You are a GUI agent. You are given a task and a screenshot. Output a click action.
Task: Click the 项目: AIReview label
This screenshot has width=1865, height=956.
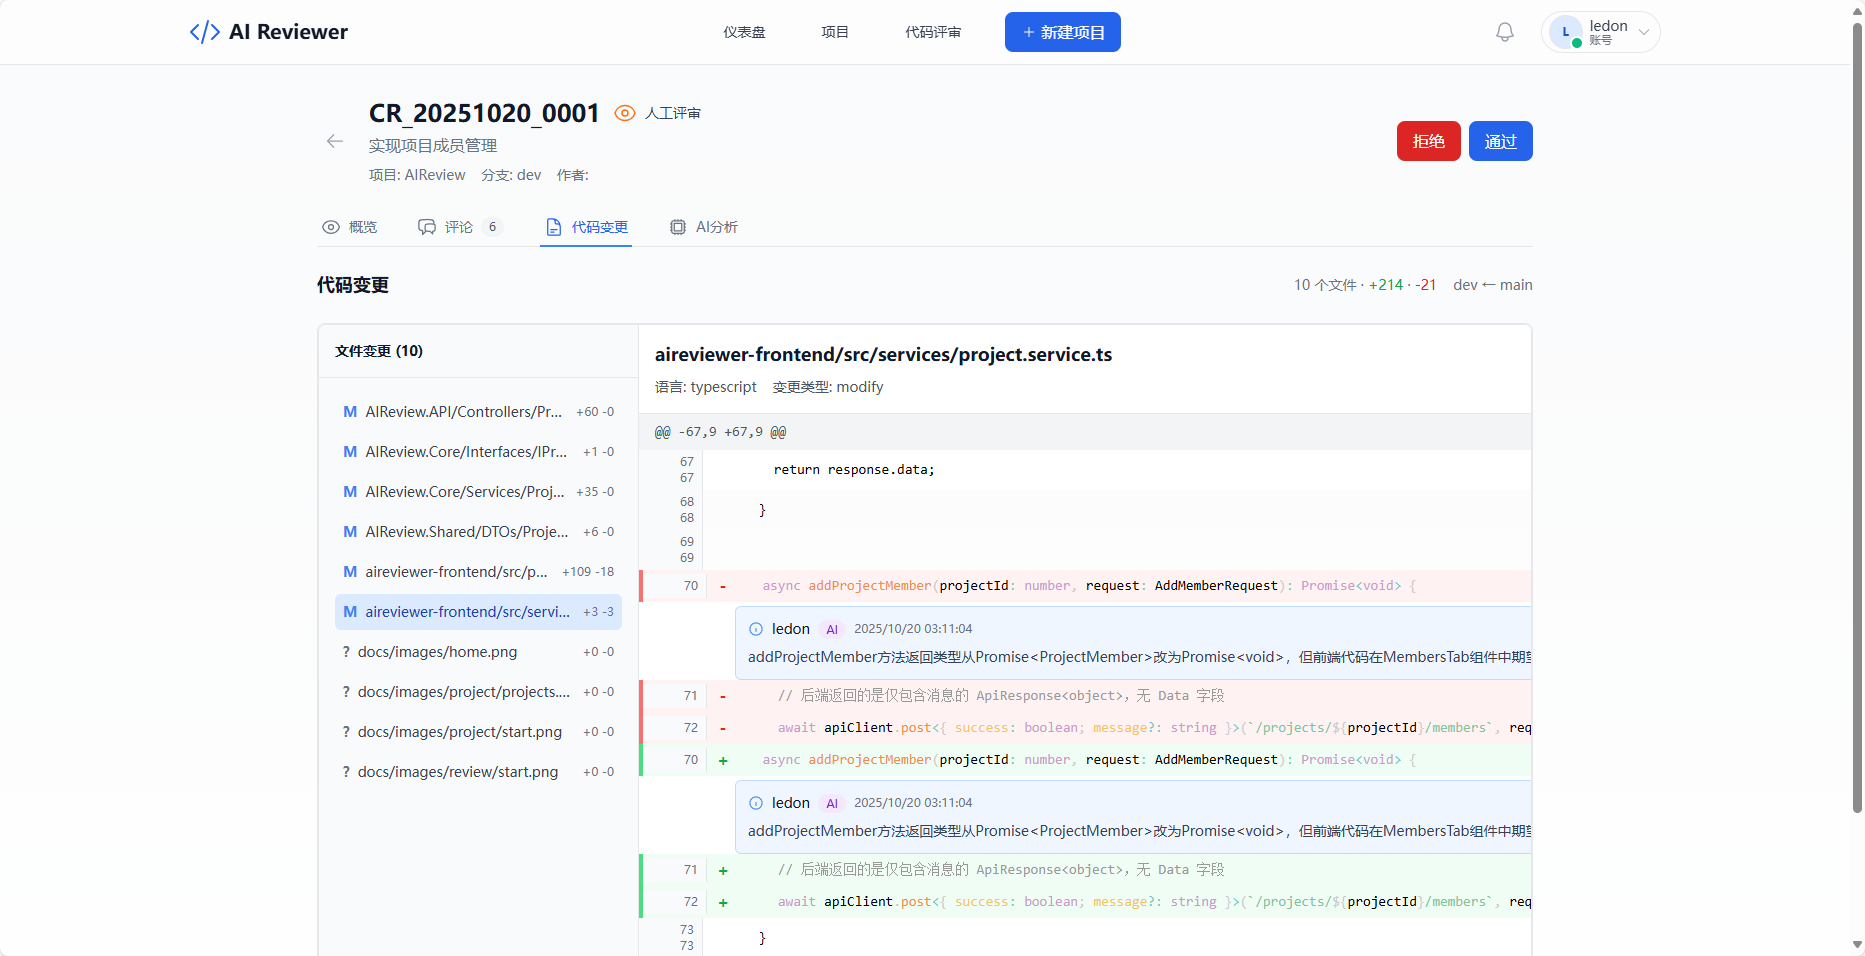click(417, 175)
